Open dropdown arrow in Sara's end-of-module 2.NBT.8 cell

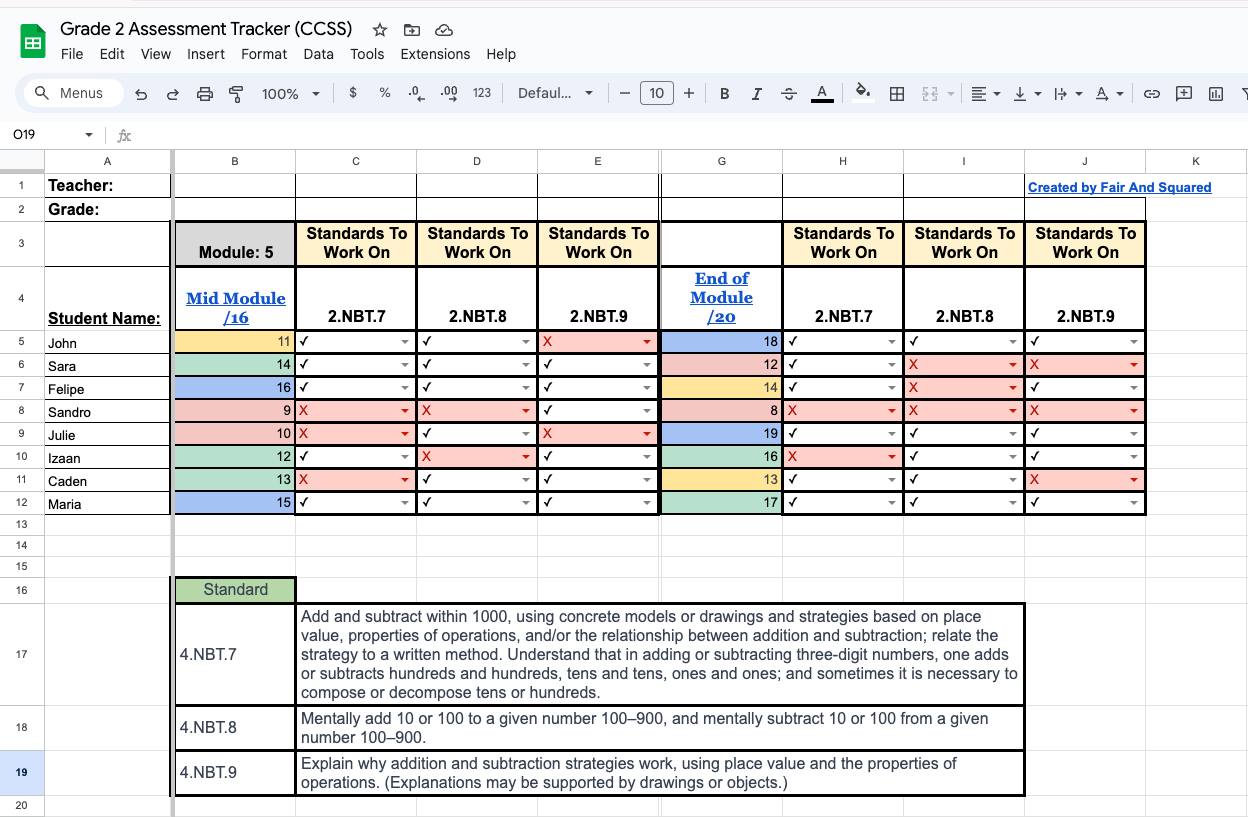1012,365
